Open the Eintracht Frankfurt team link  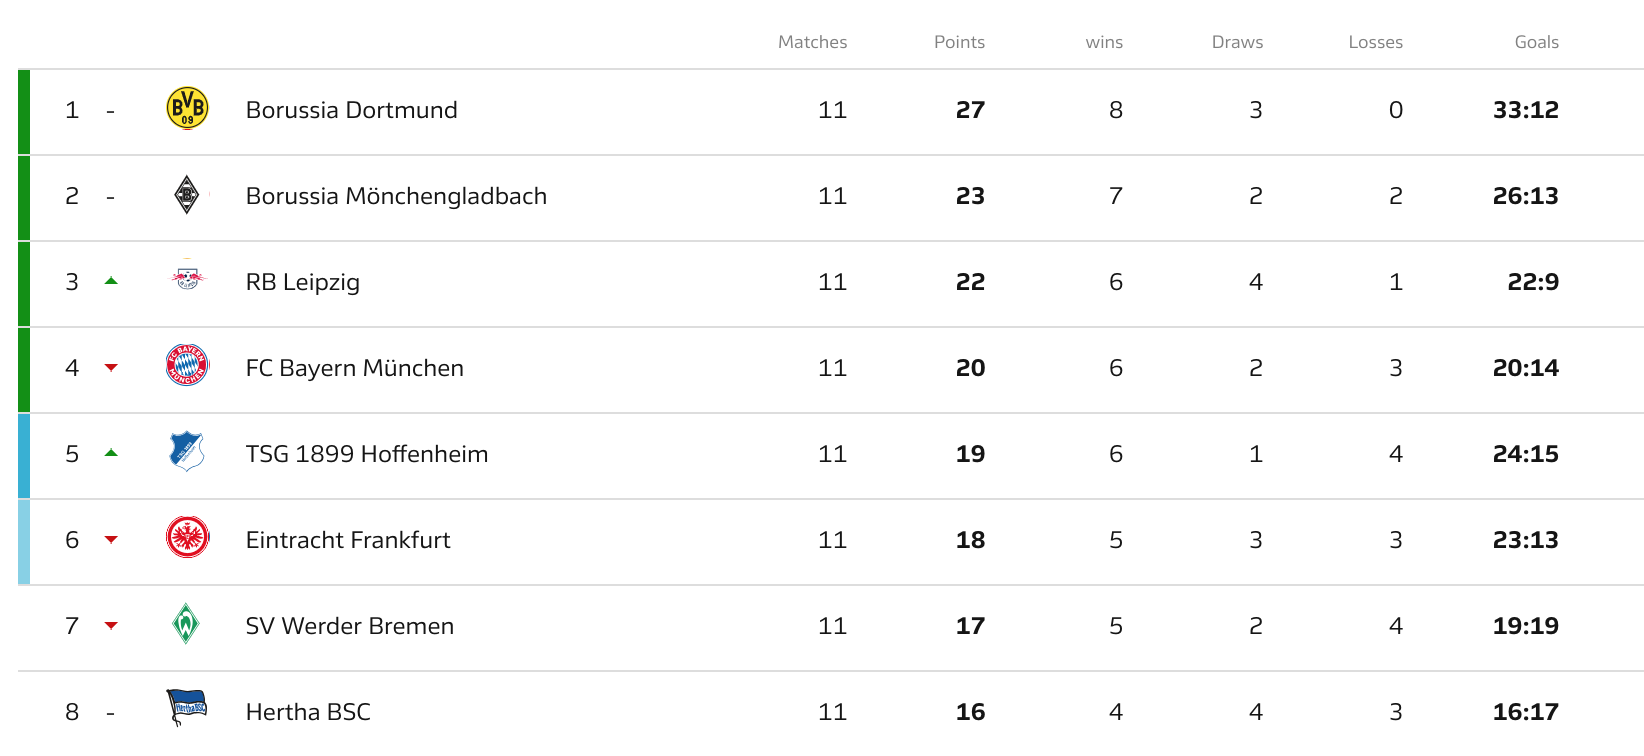click(348, 540)
